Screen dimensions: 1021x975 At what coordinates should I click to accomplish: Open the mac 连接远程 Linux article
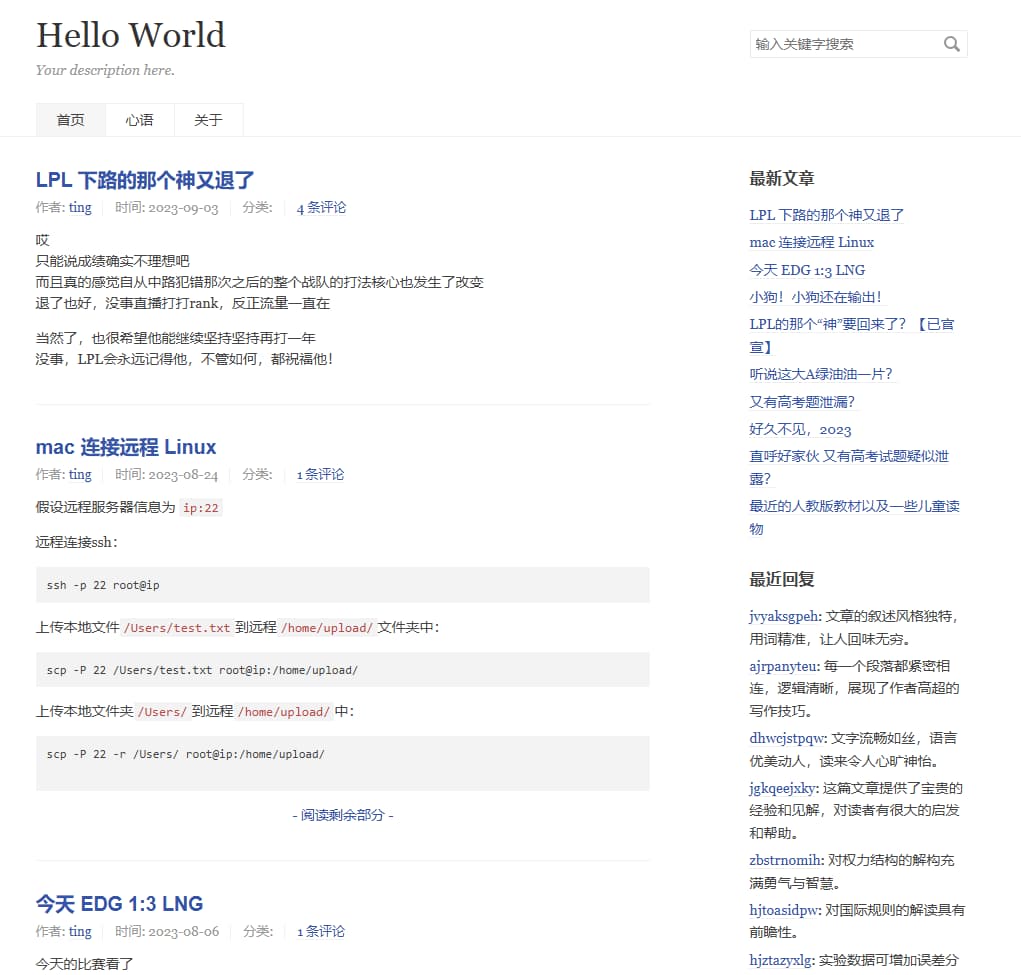click(x=124, y=447)
